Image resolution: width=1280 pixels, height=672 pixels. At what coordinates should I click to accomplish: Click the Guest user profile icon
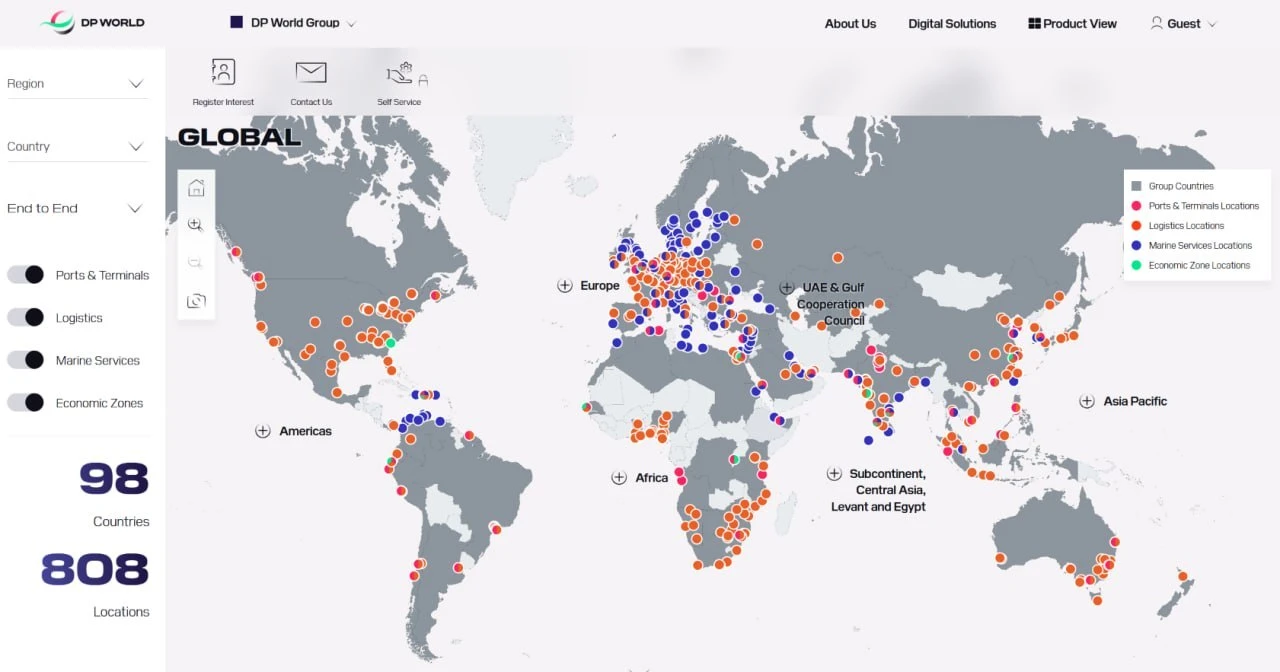[x=1157, y=23]
